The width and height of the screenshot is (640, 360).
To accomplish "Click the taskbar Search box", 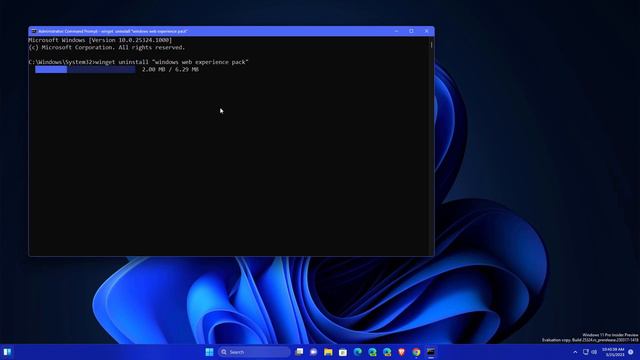I will point(254,352).
